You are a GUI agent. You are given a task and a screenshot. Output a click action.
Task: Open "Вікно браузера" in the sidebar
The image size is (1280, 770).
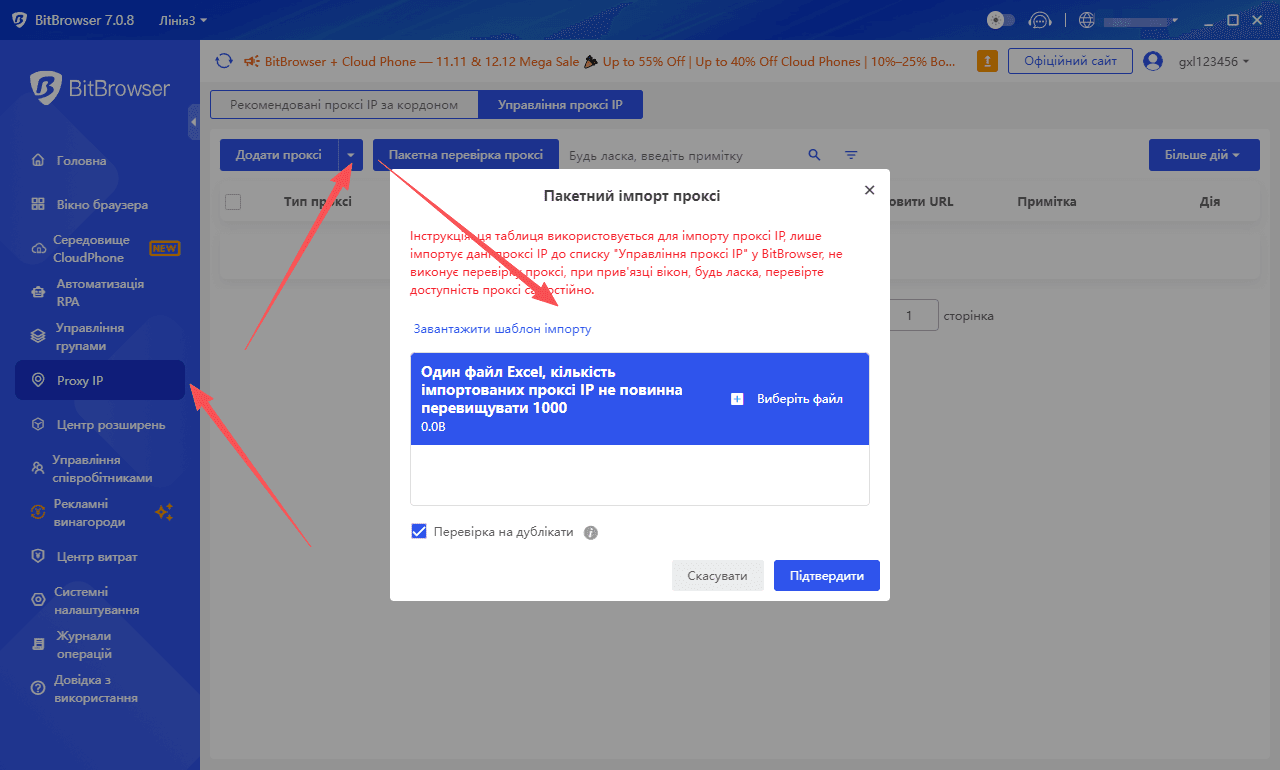tap(102, 205)
